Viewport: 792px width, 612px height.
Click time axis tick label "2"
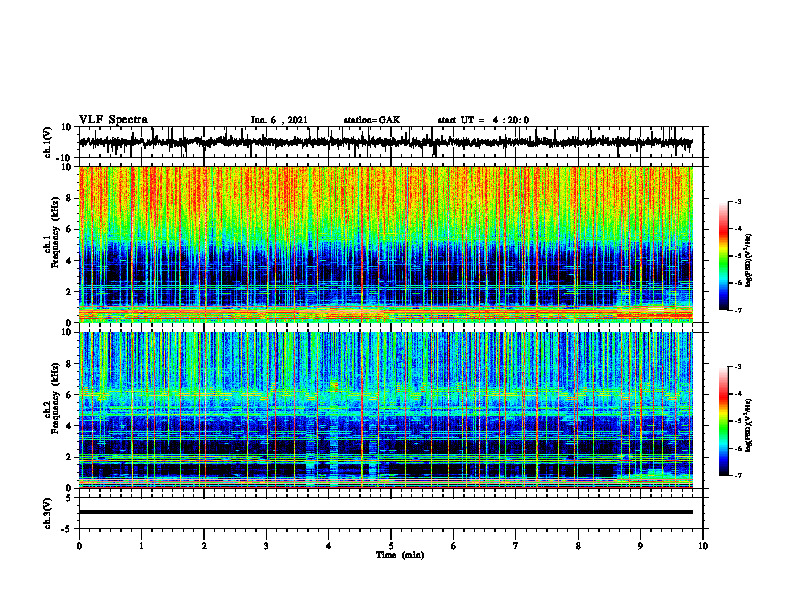pos(204,546)
